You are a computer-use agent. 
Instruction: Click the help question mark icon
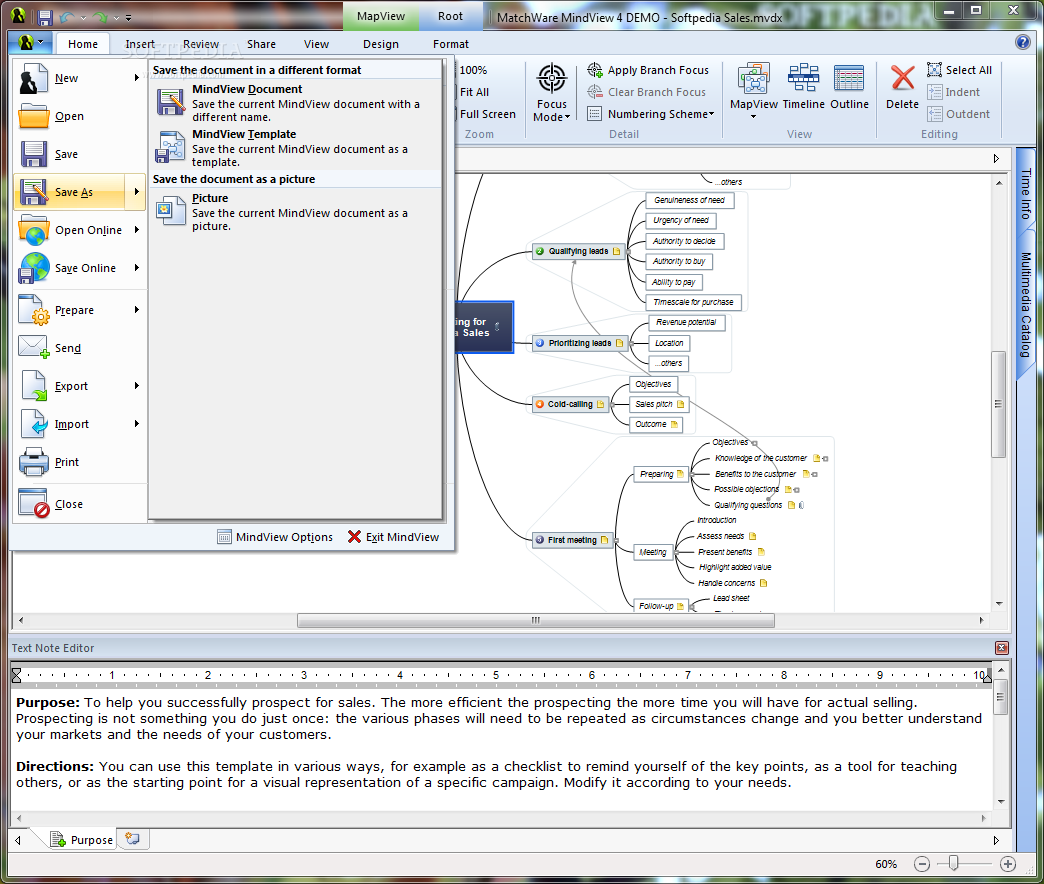[x=1023, y=43]
